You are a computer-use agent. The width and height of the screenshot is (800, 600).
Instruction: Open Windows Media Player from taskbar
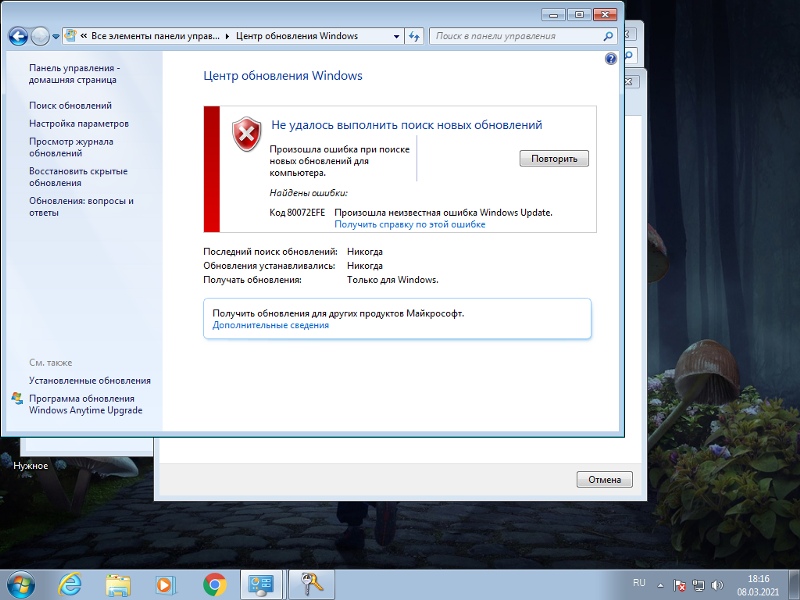[166, 585]
